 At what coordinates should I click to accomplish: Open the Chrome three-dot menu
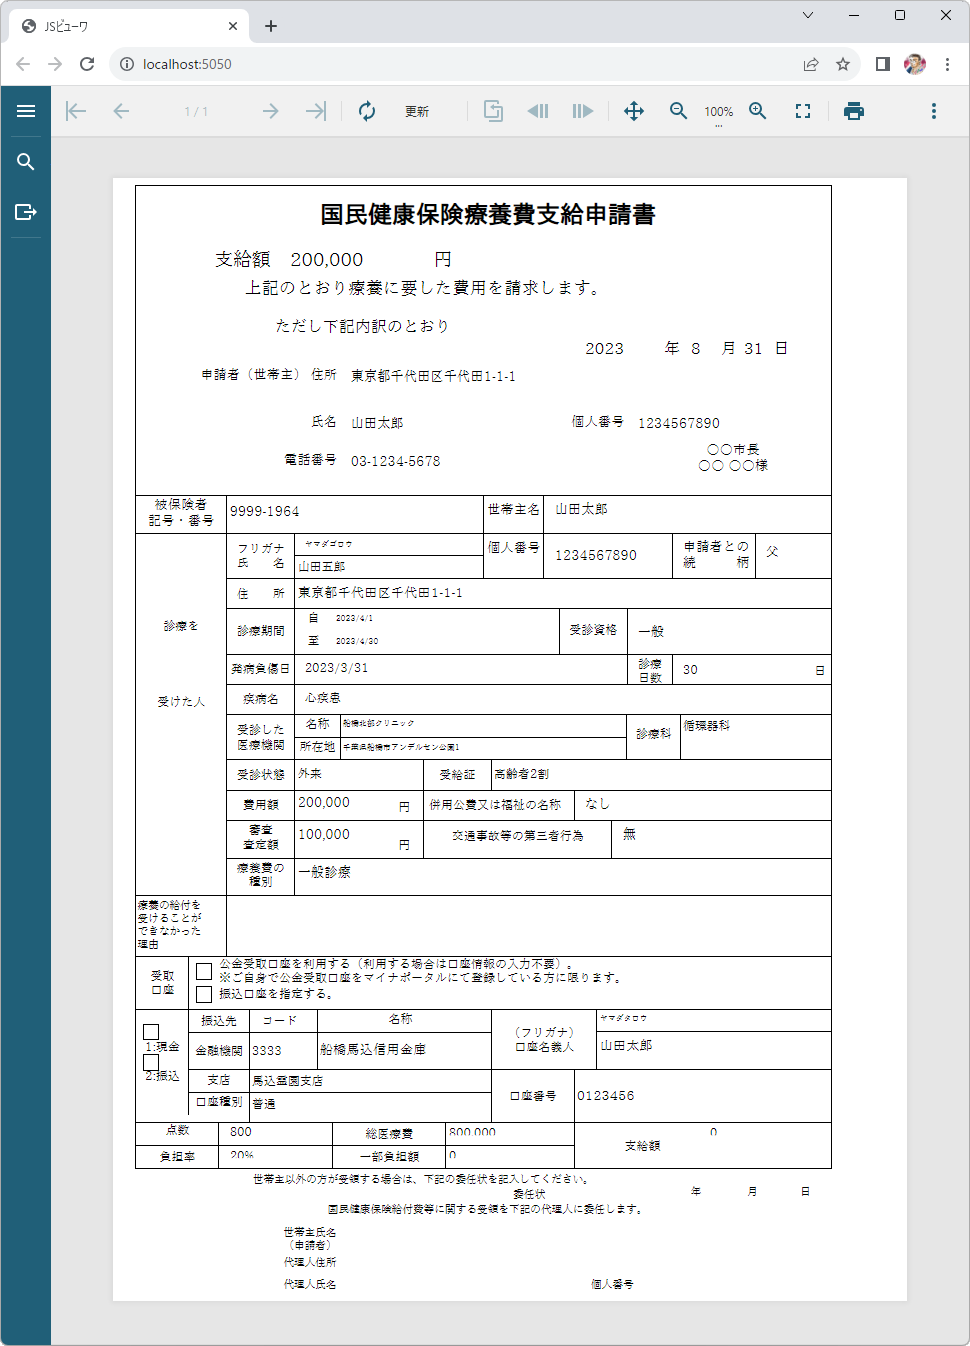[947, 64]
